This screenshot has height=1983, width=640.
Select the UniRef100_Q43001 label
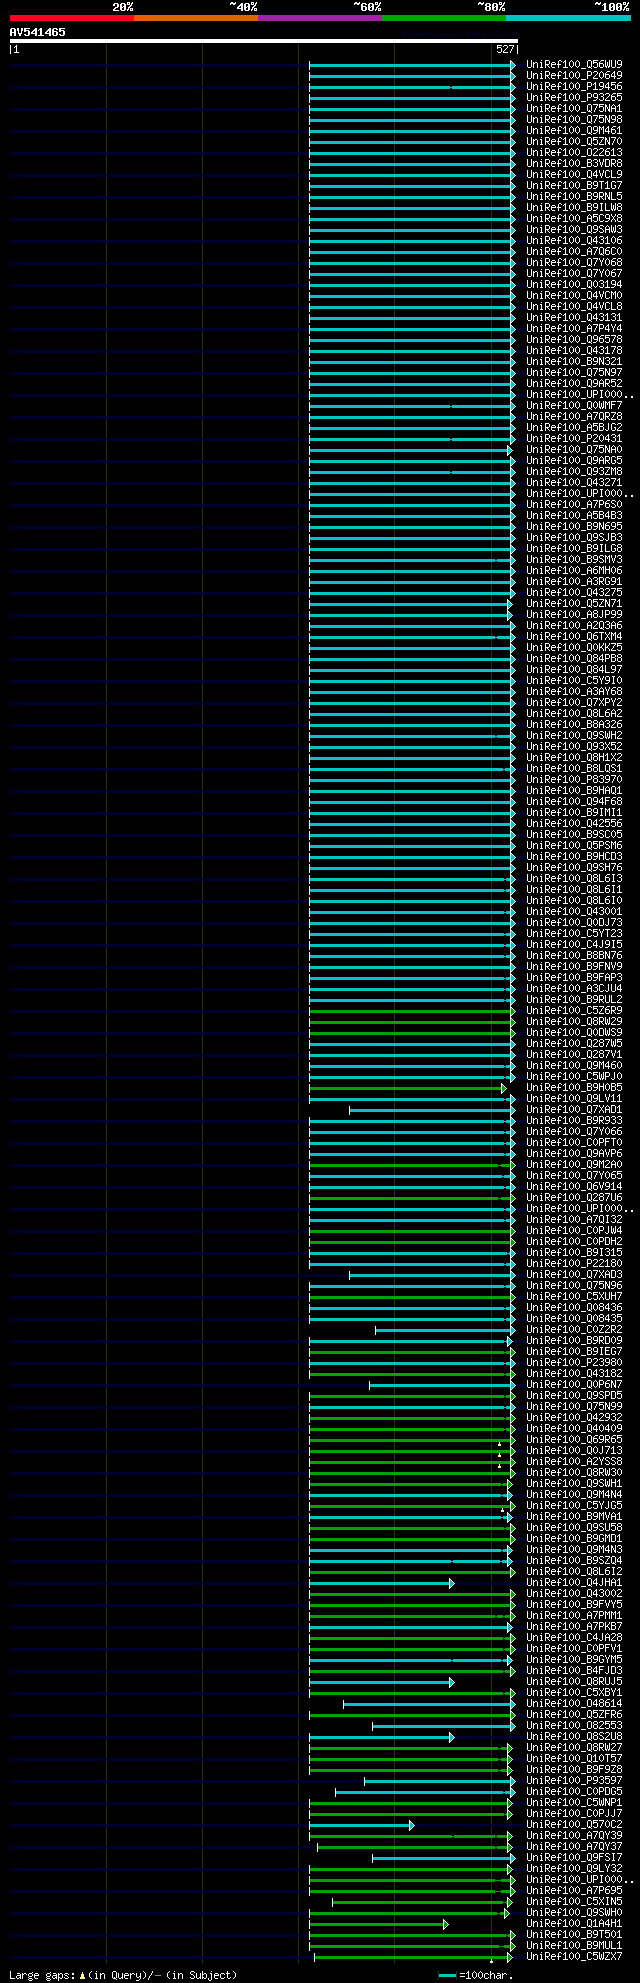[x=574, y=911]
